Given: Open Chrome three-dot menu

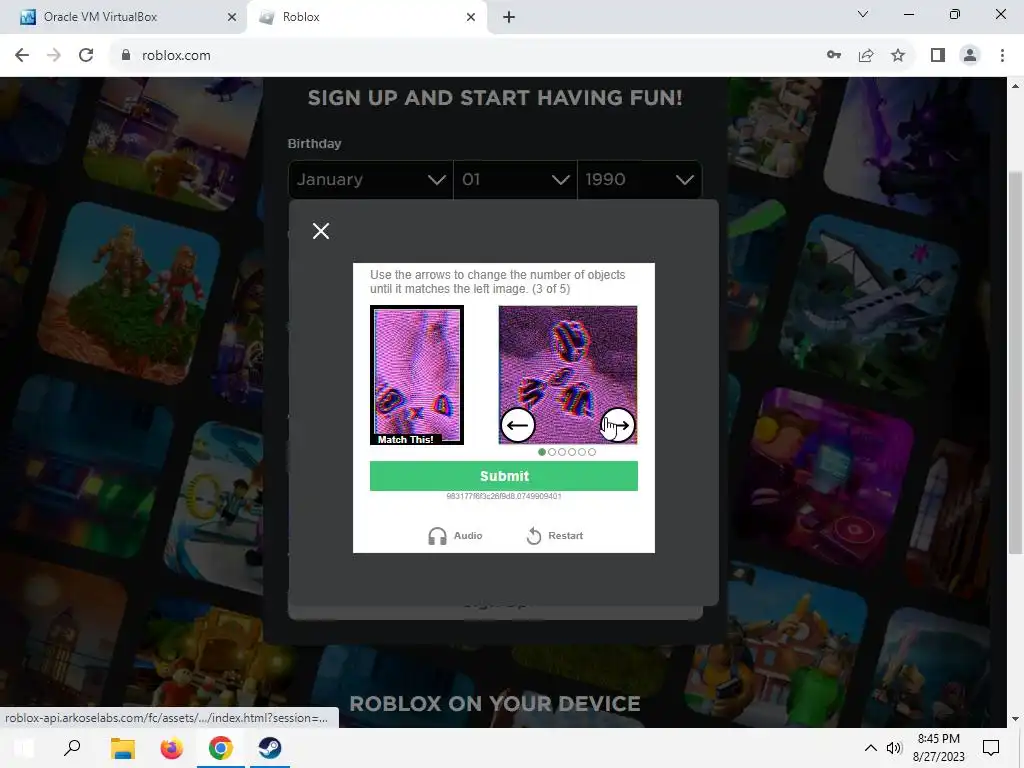Looking at the screenshot, I should [1002, 55].
